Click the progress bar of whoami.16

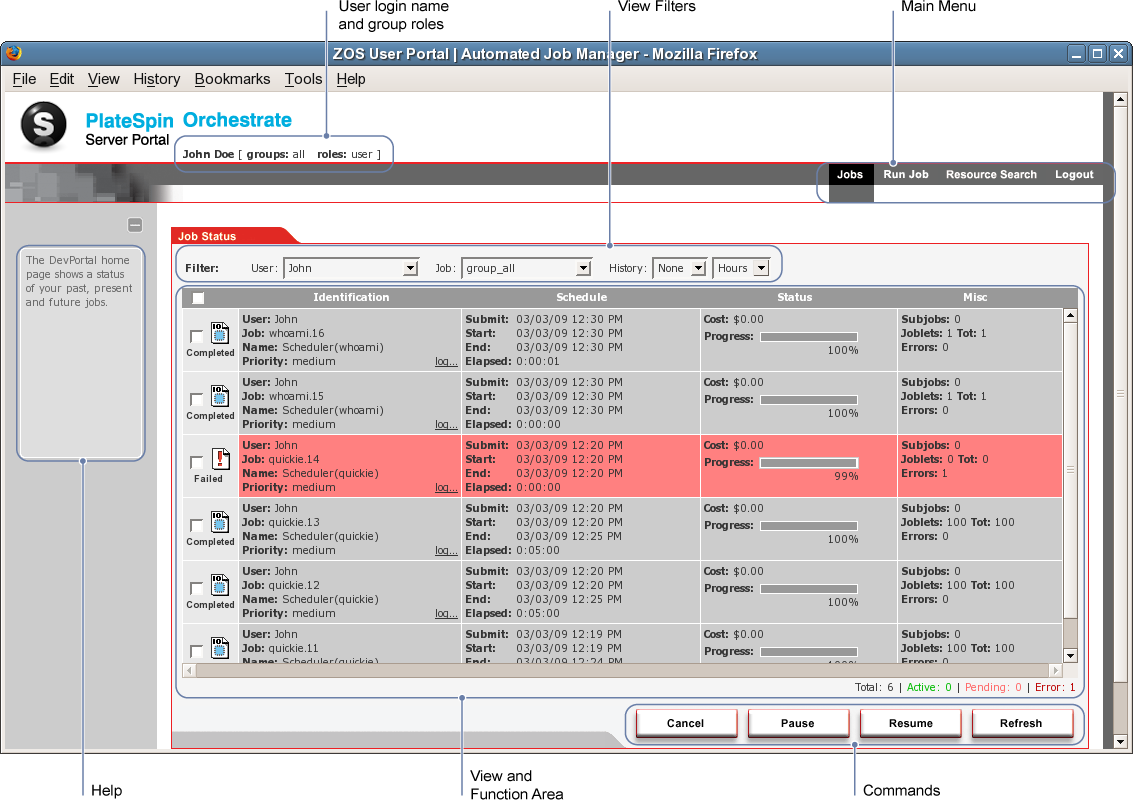coord(809,337)
